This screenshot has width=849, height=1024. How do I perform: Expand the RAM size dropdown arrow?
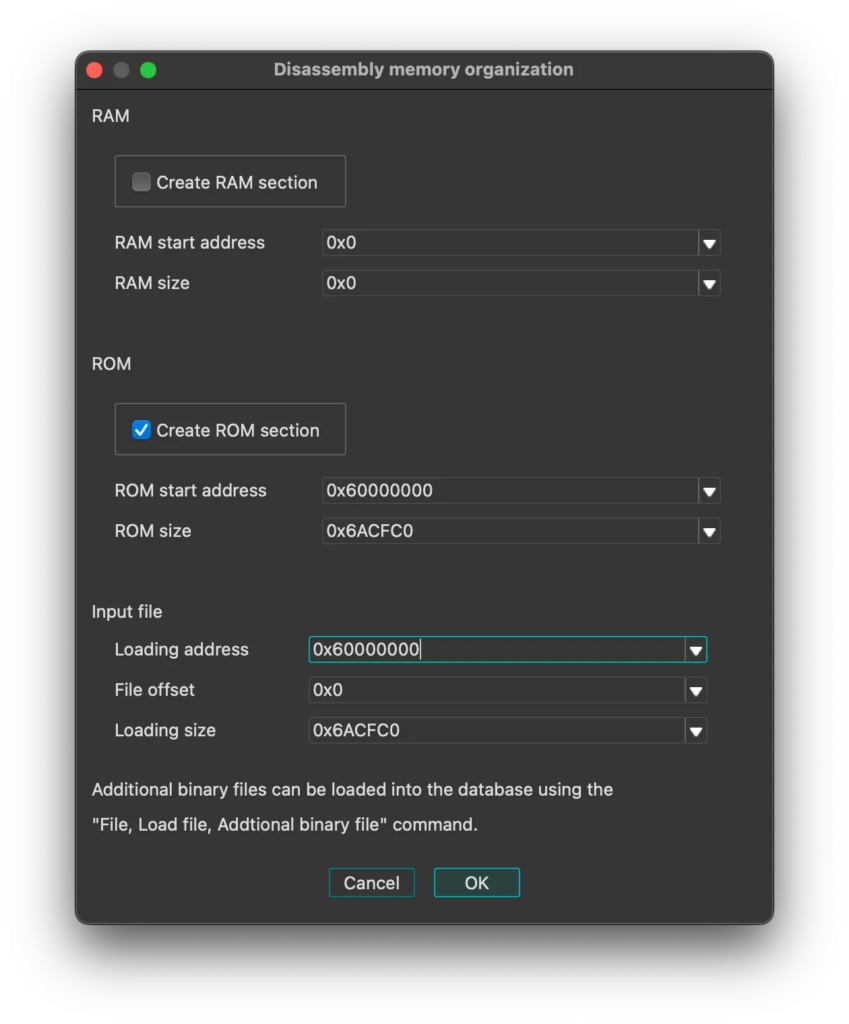pyautogui.click(x=709, y=284)
